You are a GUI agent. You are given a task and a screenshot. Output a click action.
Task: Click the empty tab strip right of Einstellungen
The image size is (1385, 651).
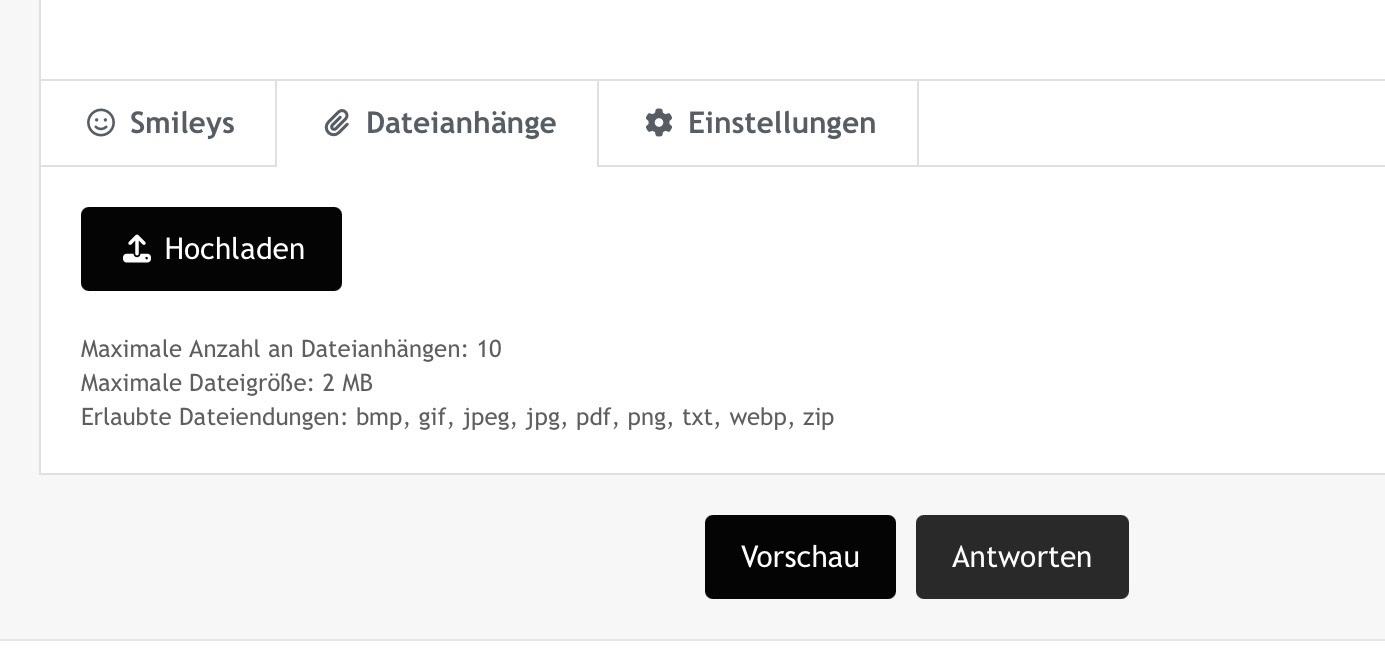(1150, 123)
